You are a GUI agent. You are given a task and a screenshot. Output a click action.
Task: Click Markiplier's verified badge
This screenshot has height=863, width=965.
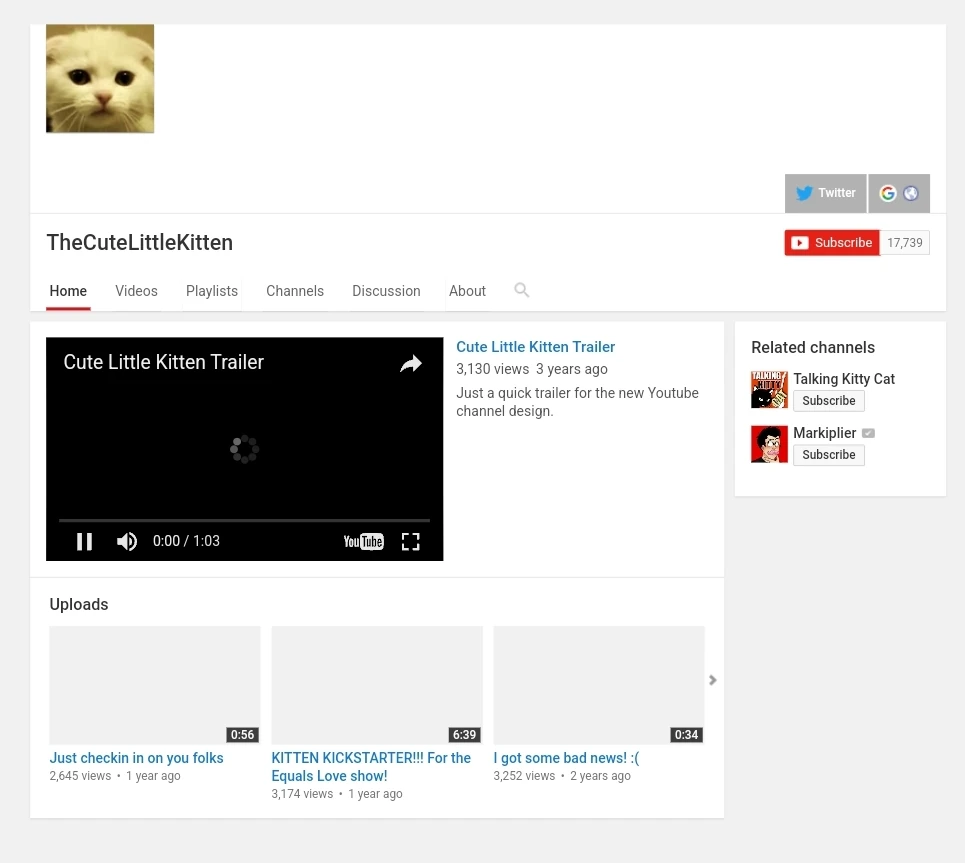pyautogui.click(x=868, y=433)
